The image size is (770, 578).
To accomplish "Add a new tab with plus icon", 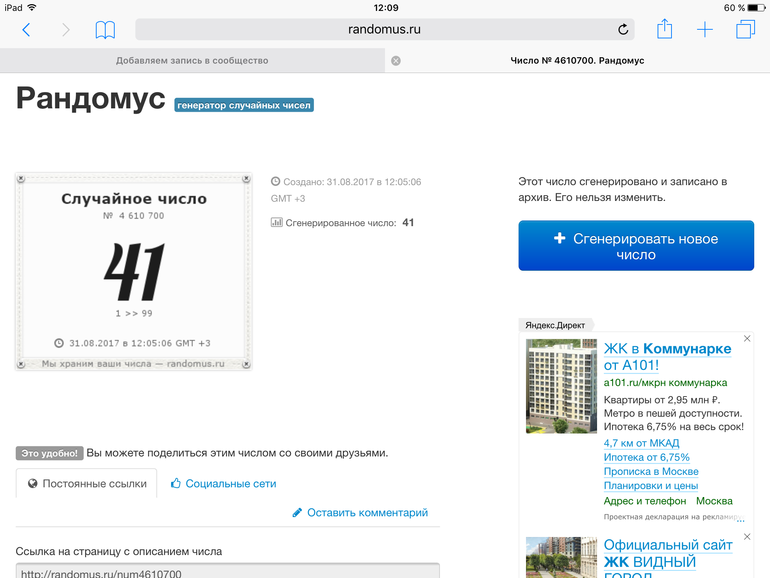I will 705,30.
